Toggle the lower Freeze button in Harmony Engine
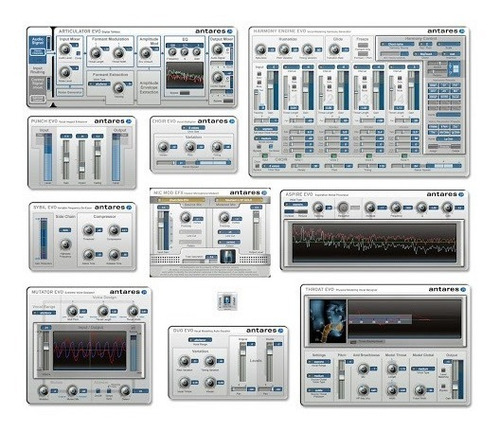This screenshot has width=500, height=435. coord(363,53)
